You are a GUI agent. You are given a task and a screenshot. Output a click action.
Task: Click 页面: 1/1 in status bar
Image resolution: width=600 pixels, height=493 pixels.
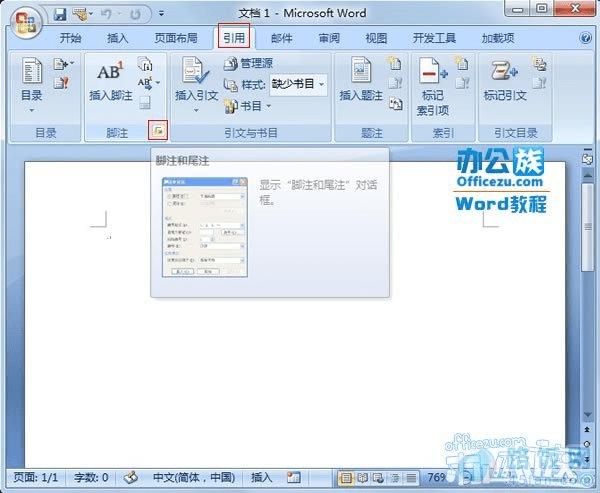click(x=36, y=477)
